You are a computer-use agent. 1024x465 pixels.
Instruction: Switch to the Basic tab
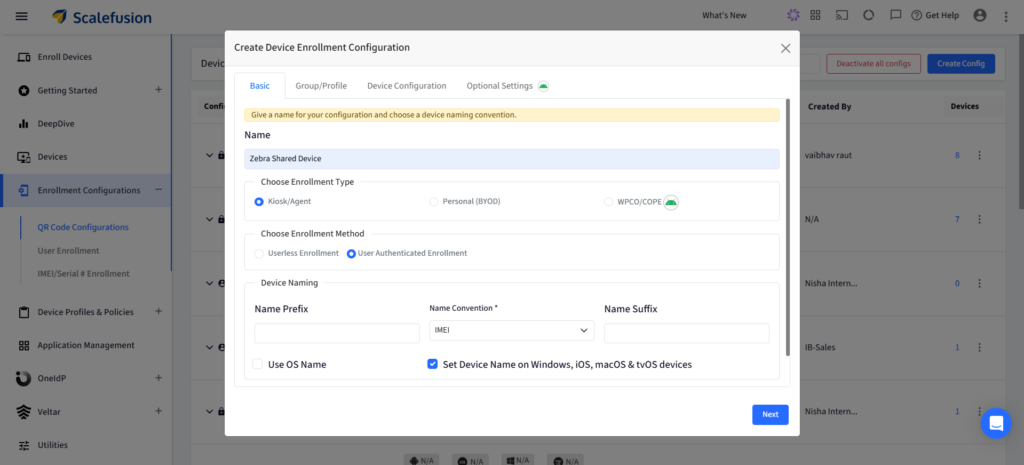point(260,86)
